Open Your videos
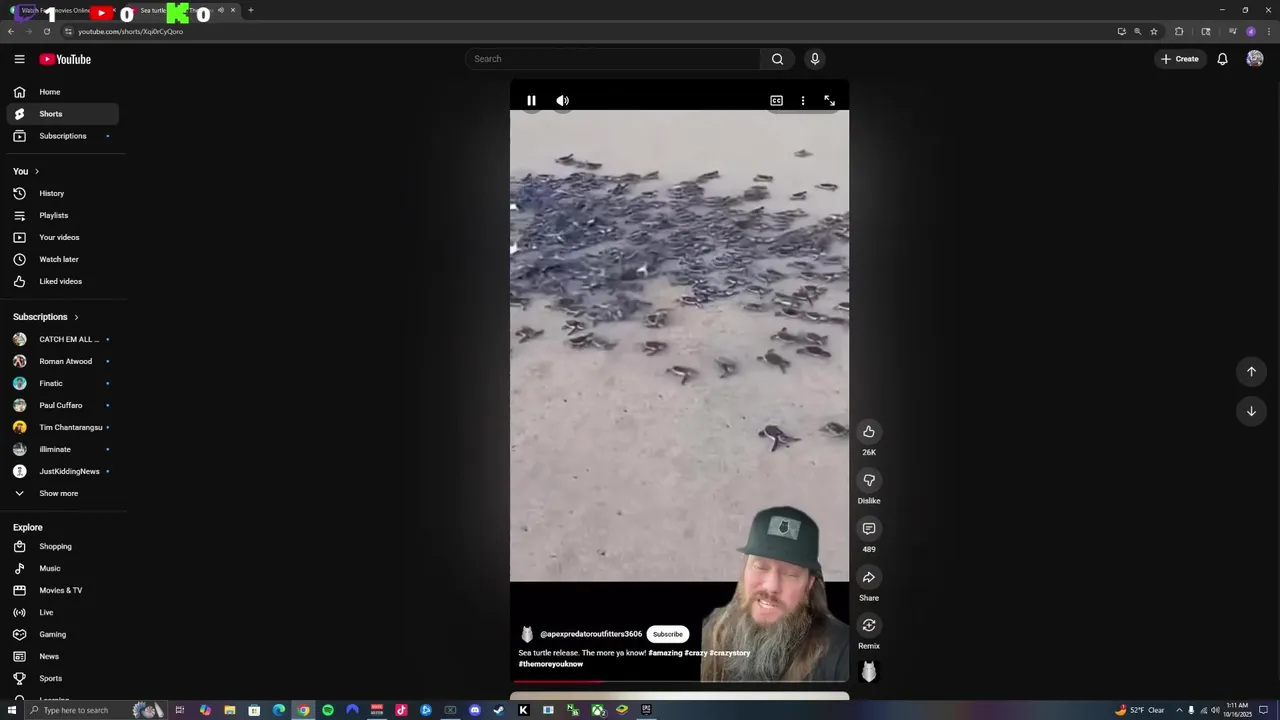 63,237
